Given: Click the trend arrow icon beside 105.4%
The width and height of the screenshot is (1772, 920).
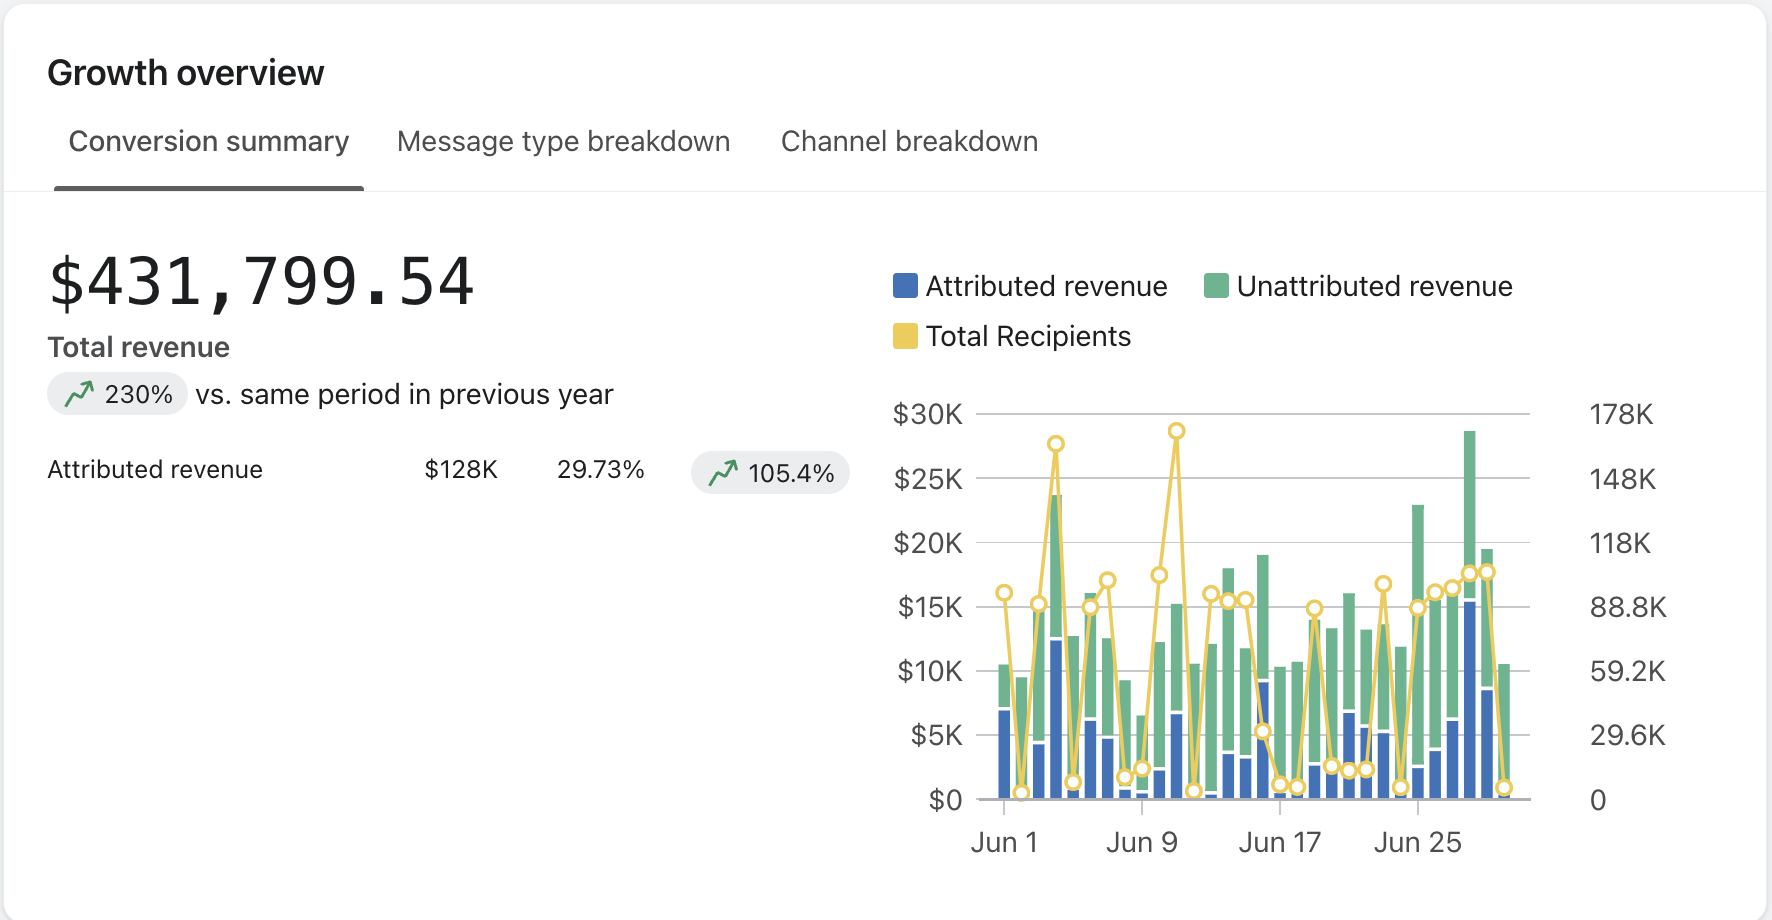Looking at the screenshot, I should (723, 472).
